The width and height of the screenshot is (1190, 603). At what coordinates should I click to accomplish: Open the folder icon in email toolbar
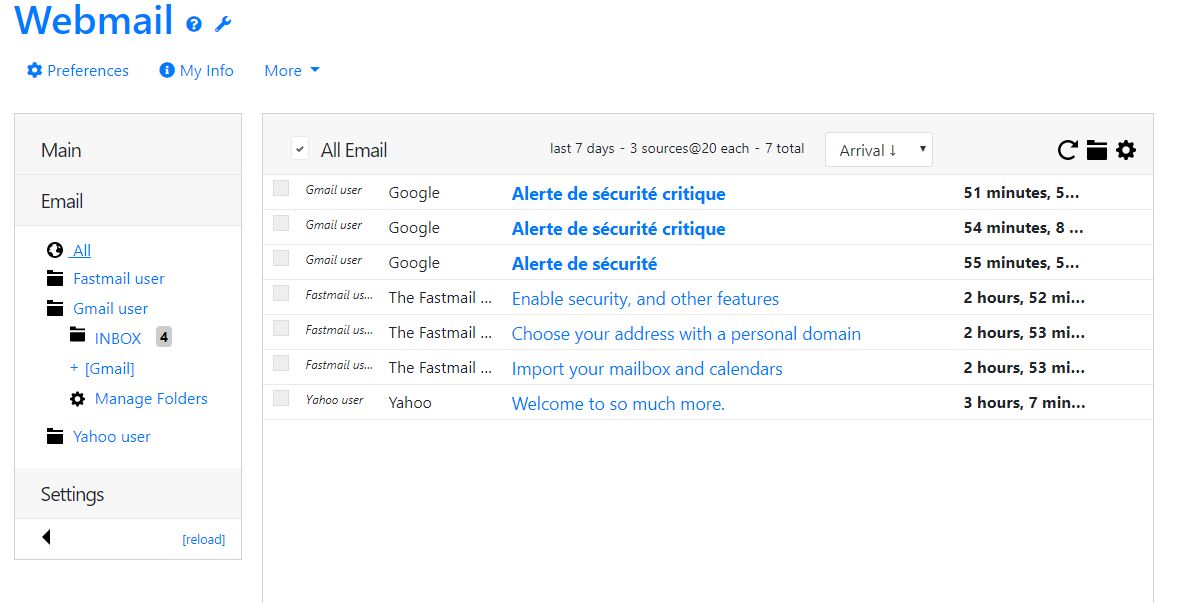click(x=1097, y=150)
